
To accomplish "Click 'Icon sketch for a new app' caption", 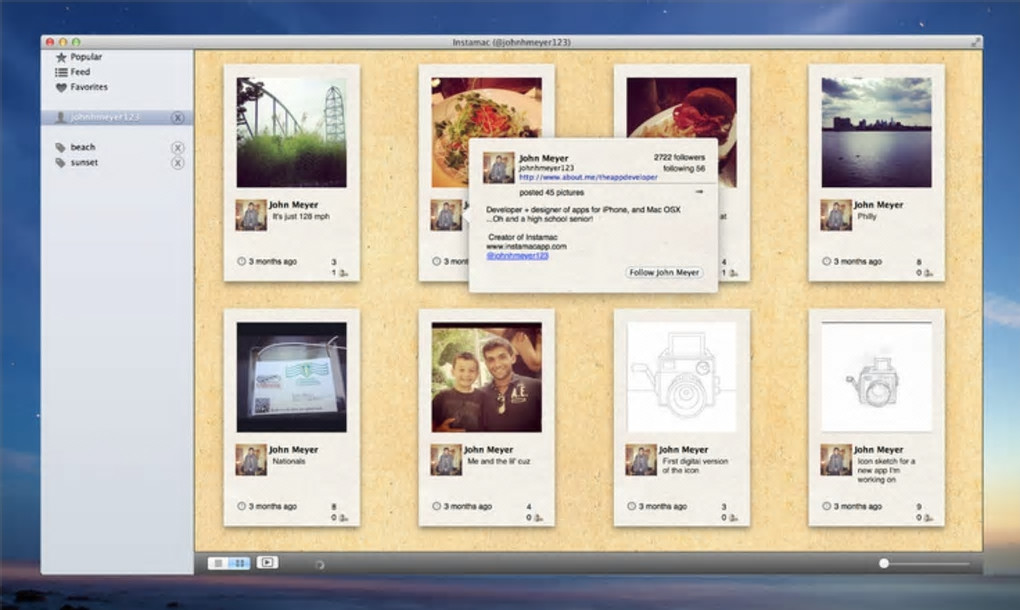I will click(x=886, y=470).
